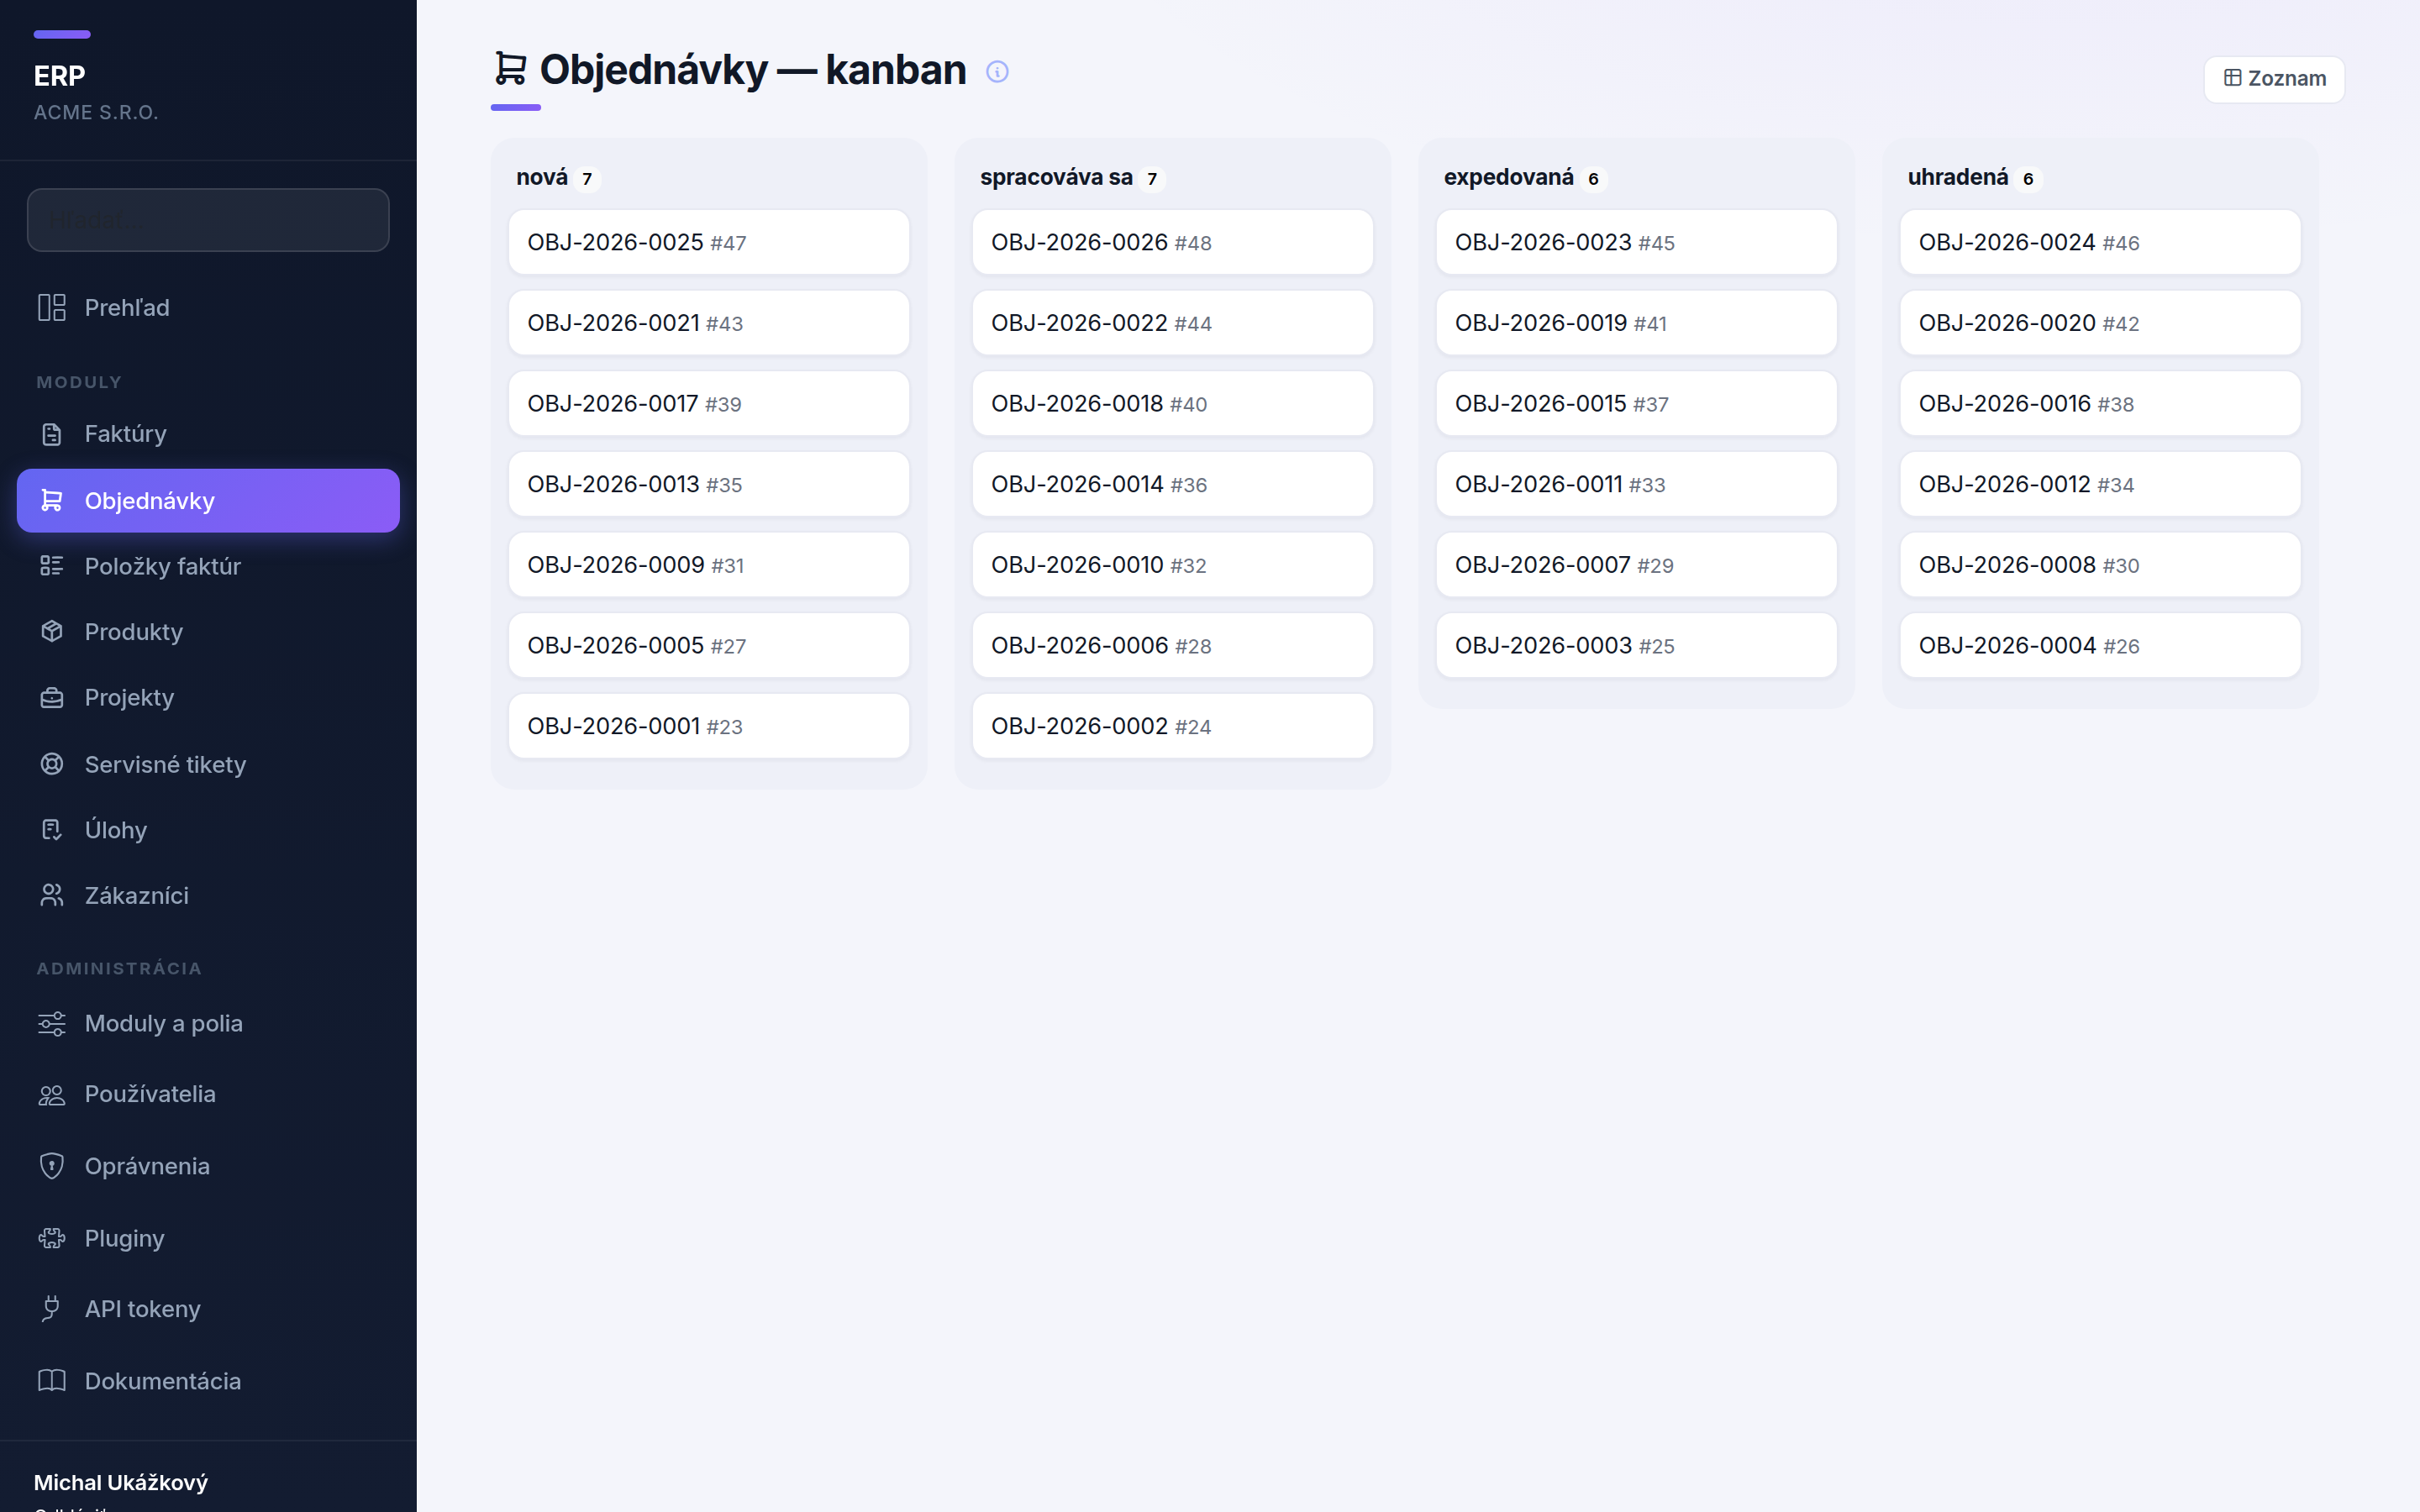Switch to Zoznam list view
This screenshot has width=2420, height=1512.
point(2274,79)
